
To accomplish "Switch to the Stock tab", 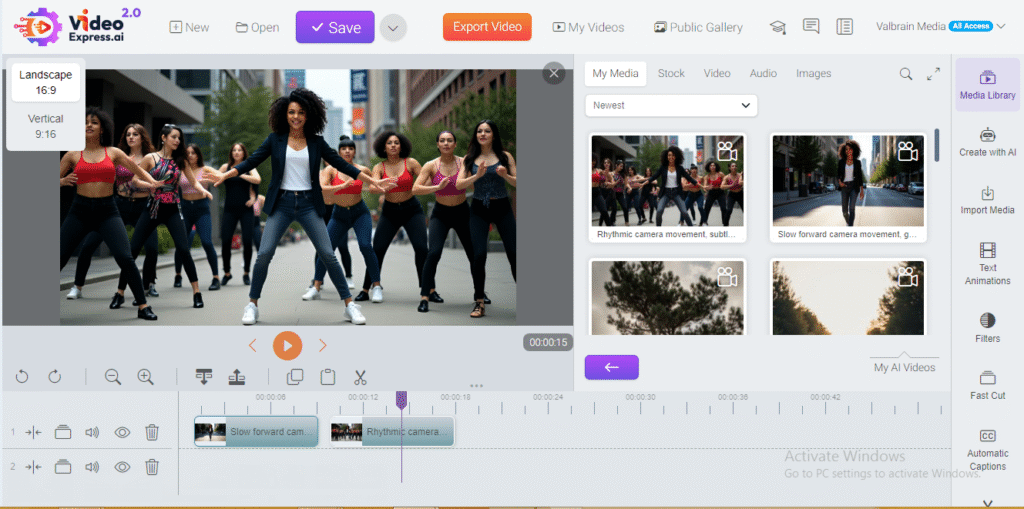I will [x=671, y=74].
